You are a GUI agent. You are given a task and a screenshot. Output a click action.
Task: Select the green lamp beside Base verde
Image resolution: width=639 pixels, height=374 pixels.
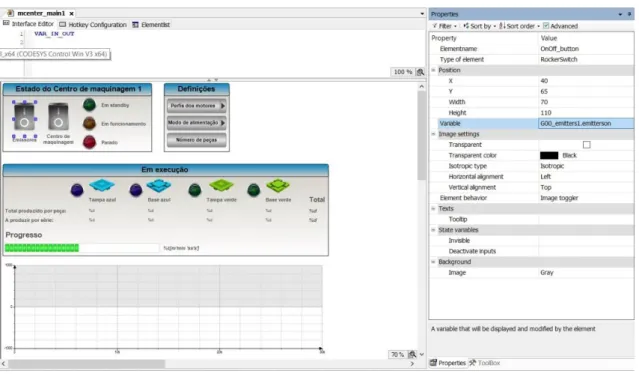click(x=253, y=190)
